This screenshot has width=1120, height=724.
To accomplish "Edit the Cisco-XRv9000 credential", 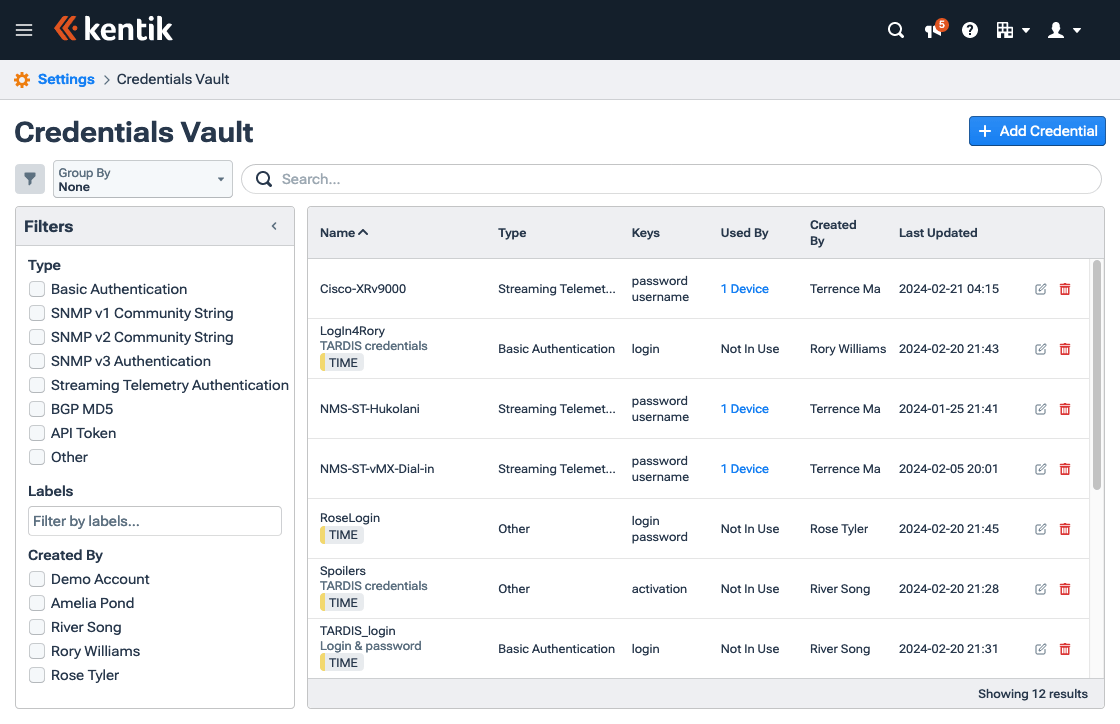I will [1040, 288].
